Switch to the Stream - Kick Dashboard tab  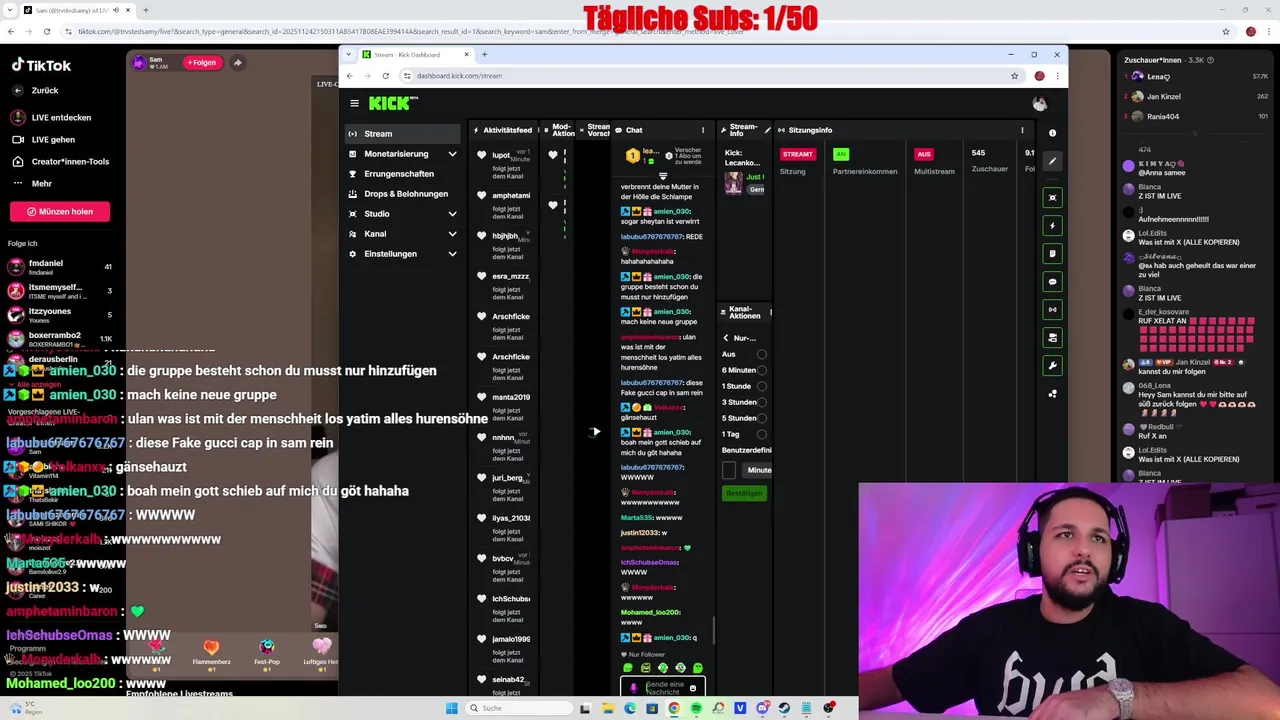click(x=415, y=55)
